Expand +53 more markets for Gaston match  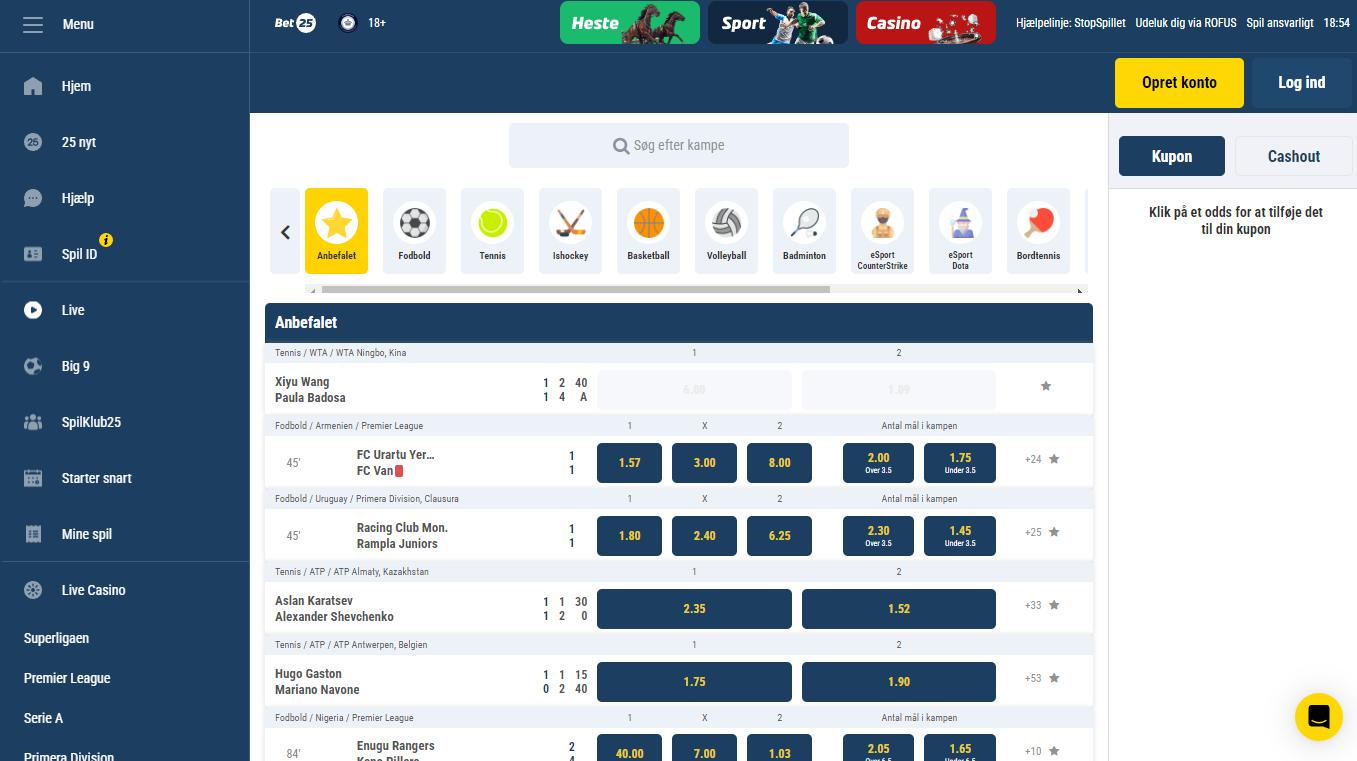click(1033, 679)
